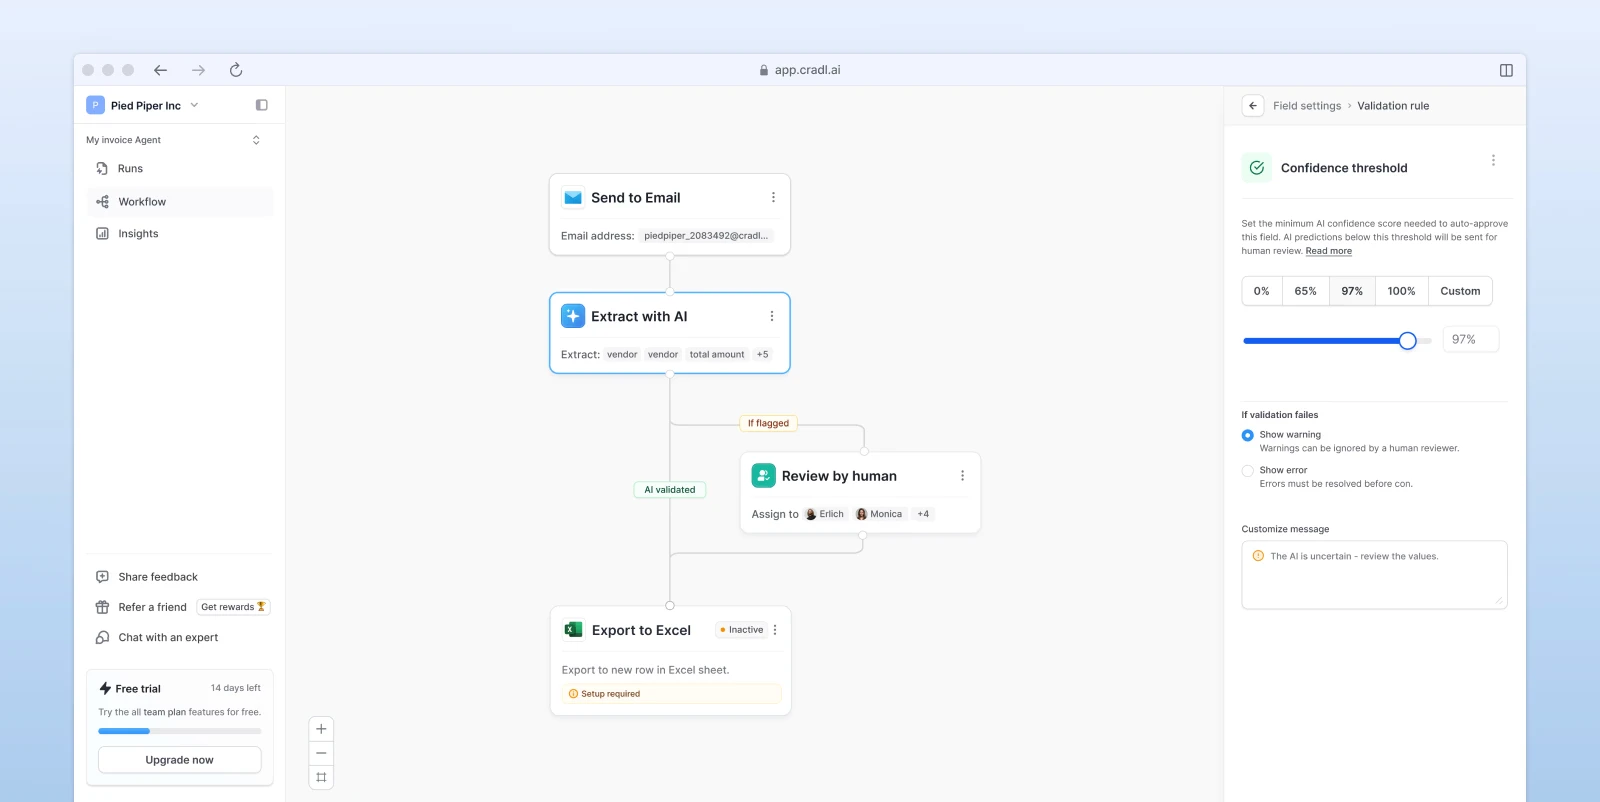This screenshot has width=1600, height=802.
Task: Open Export to Excel options menu
Action: click(x=775, y=630)
